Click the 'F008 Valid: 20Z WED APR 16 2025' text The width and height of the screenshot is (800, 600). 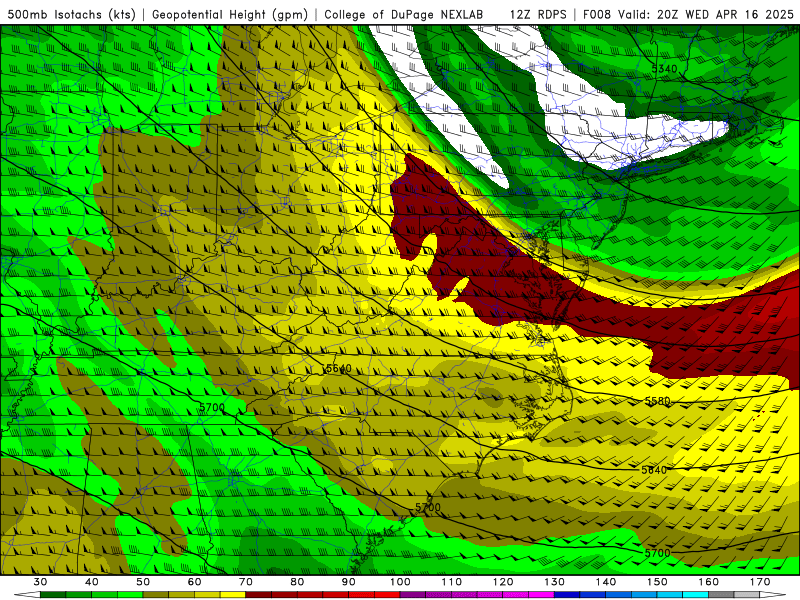[x=688, y=14]
